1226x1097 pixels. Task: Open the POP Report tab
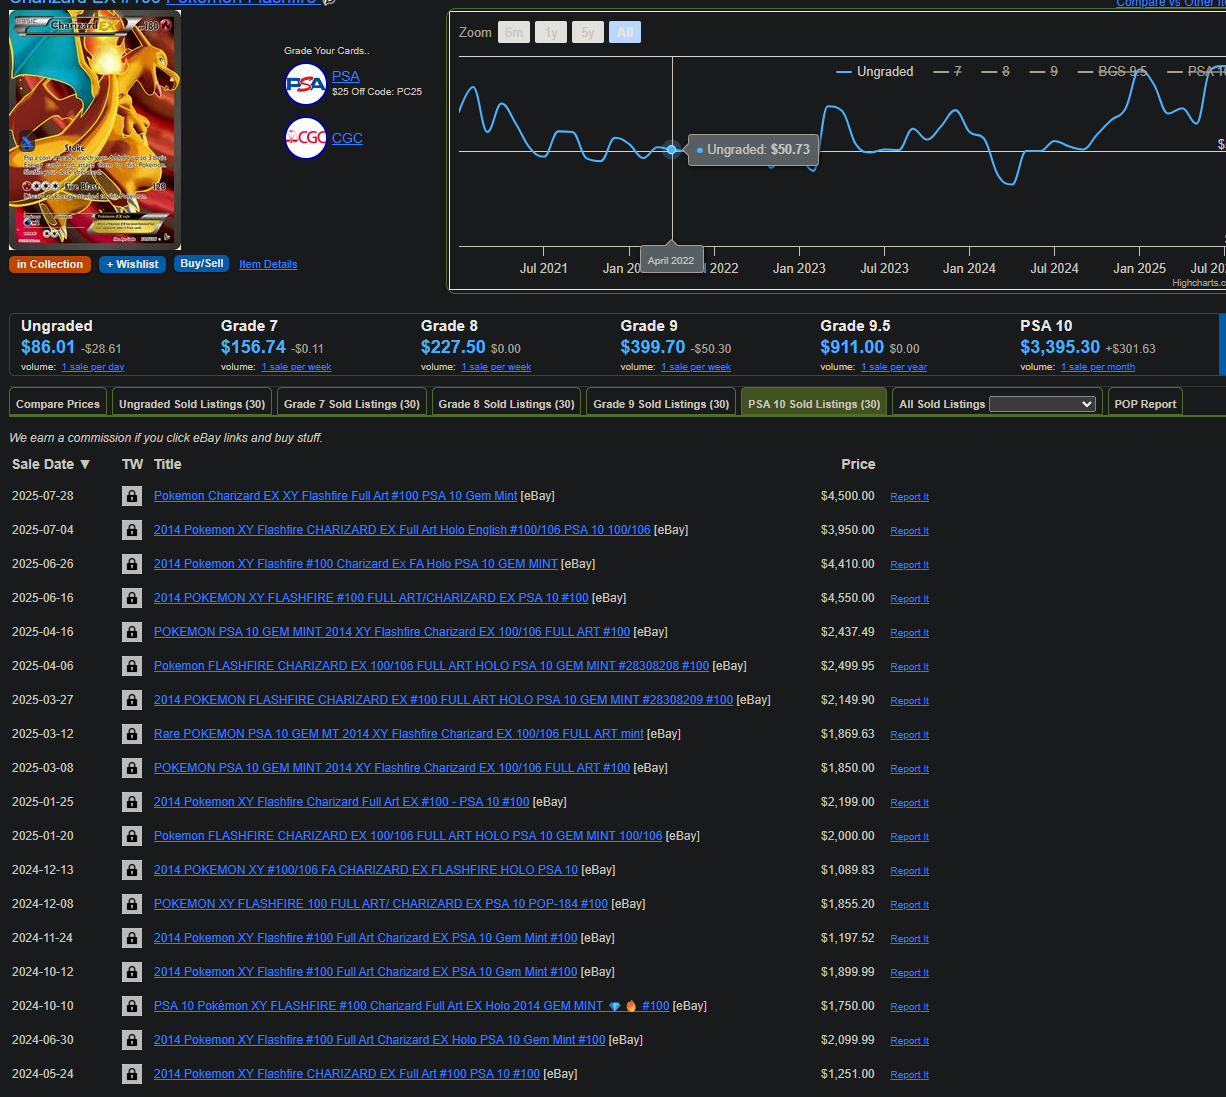1145,404
